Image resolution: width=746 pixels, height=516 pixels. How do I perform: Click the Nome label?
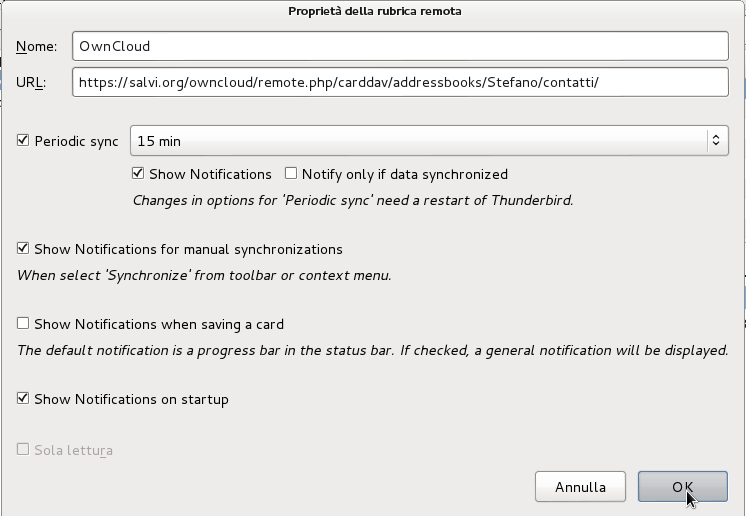pyautogui.click(x=38, y=46)
